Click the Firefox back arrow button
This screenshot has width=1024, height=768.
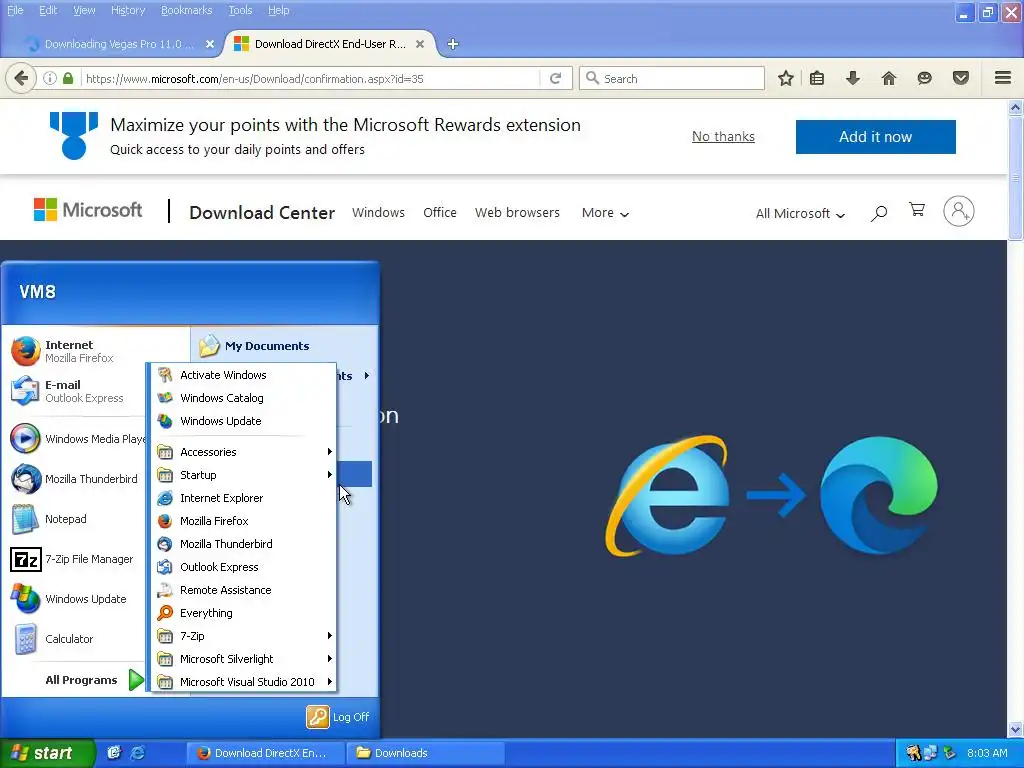click(x=20, y=78)
